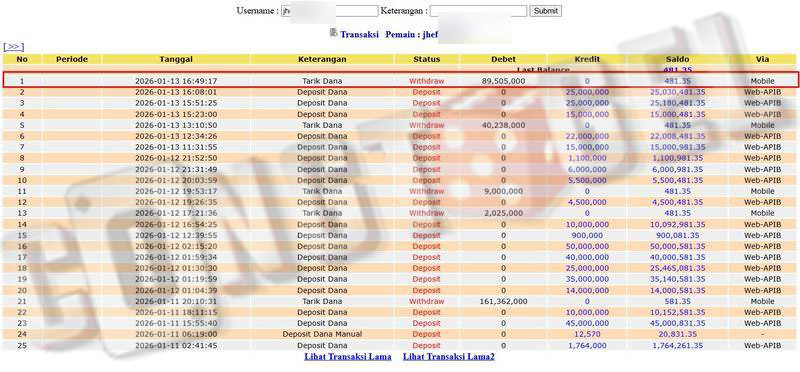800x372 pixels.
Task: Click the Kredit column header
Action: [x=587, y=59]
